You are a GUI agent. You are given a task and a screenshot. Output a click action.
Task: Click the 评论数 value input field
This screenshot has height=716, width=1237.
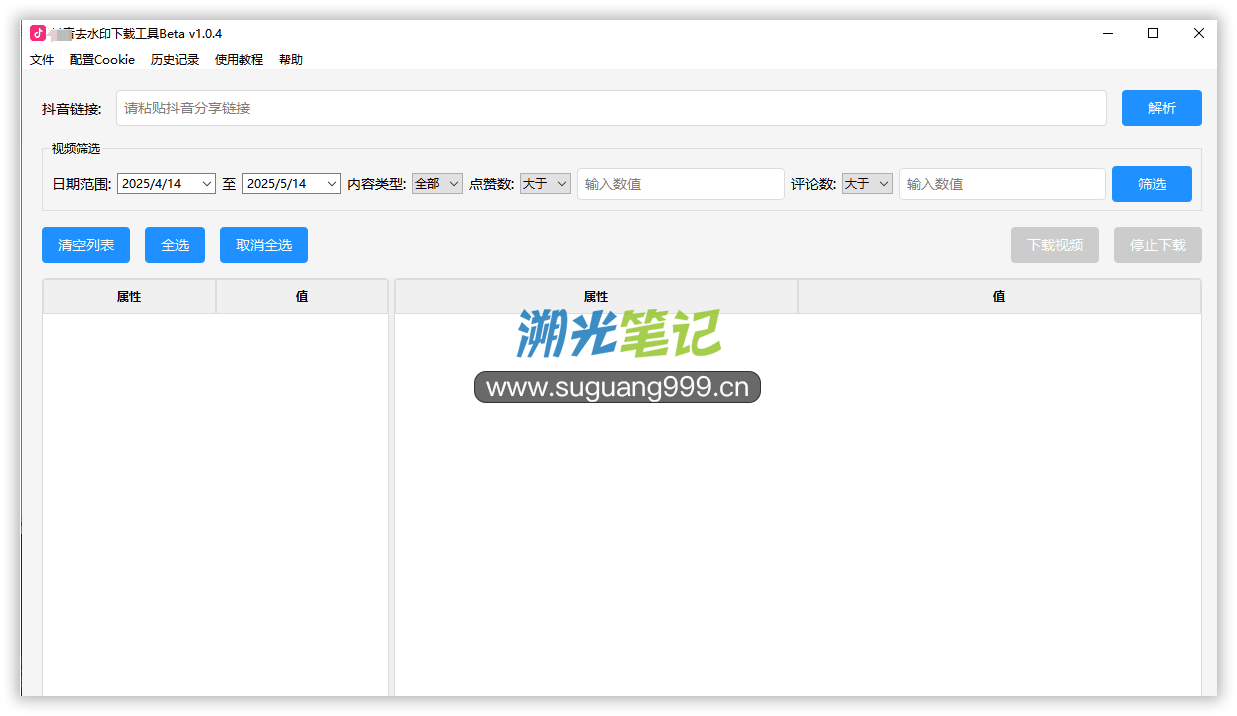click(1002, 184)
